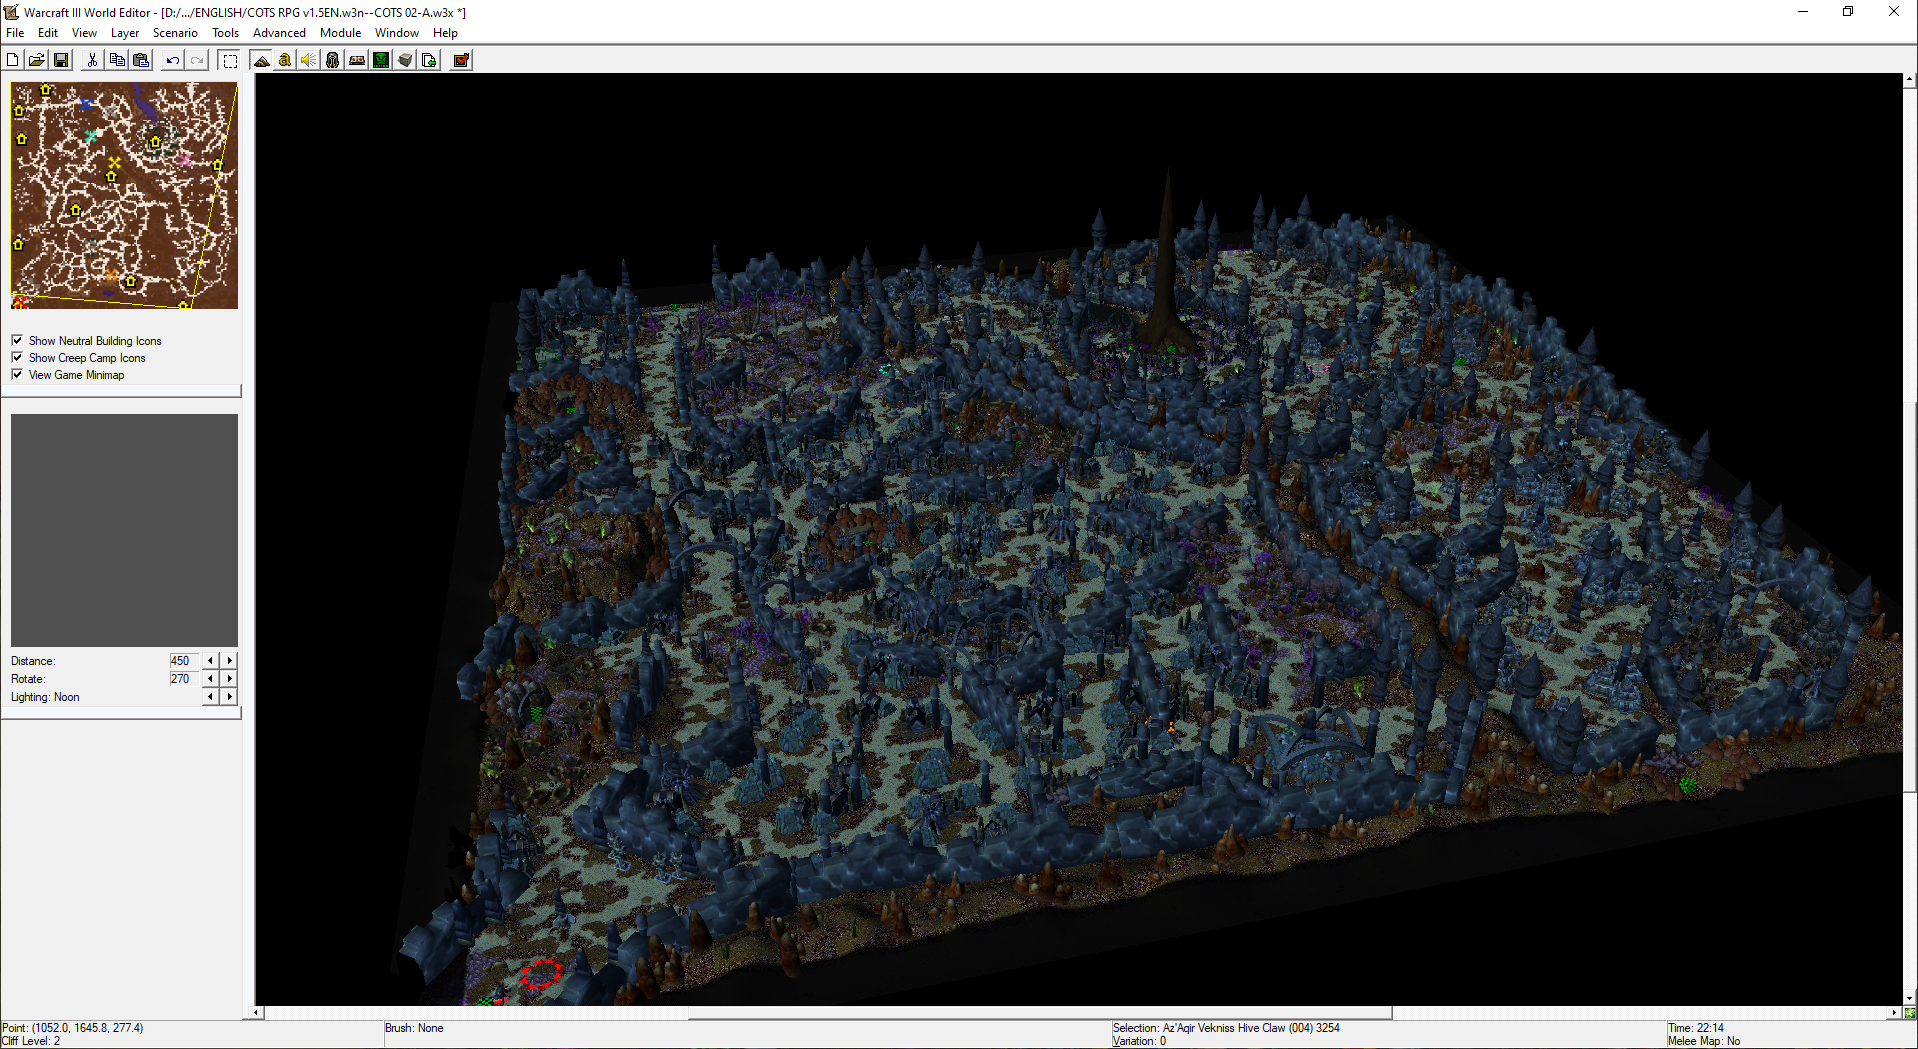Click the viewport scroll-down arrow
Viewport: 1918px width, 1049px height.
[x=1910, y=998]
